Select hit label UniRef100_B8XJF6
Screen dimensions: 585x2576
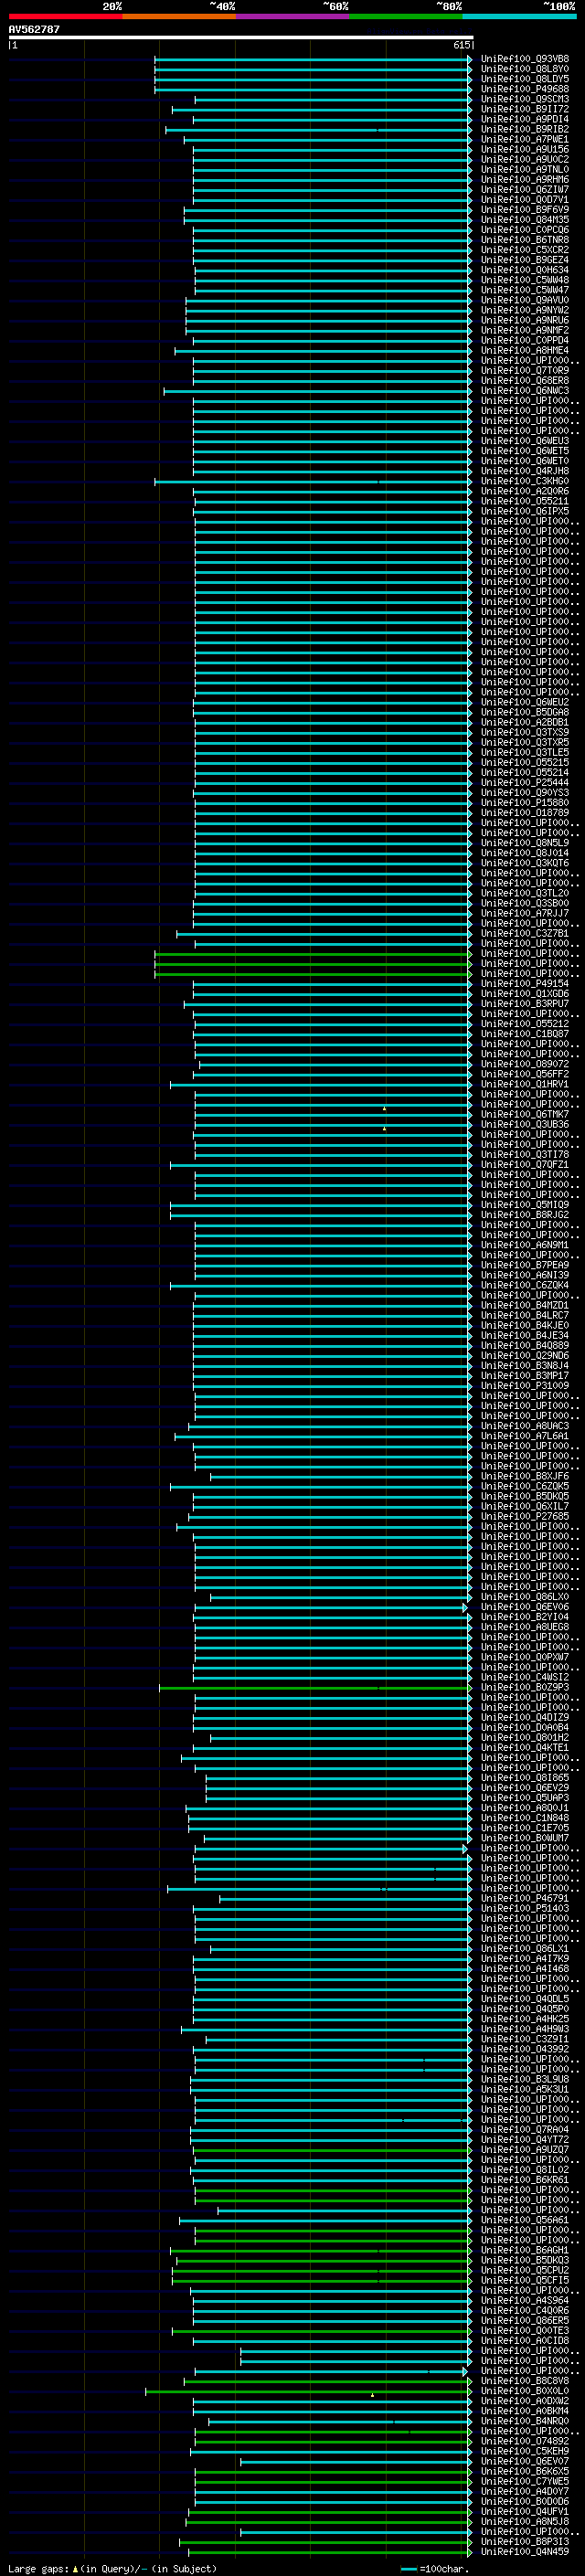coord(525,1476)
